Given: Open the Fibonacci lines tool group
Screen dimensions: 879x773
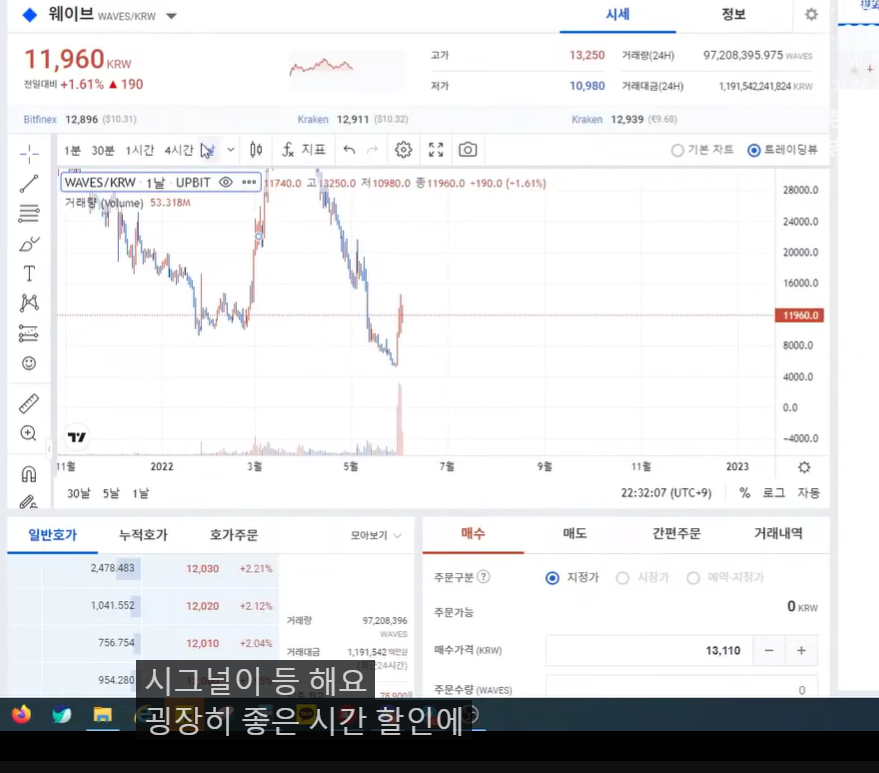Looking at the screenshot, I should click(29, 214).
